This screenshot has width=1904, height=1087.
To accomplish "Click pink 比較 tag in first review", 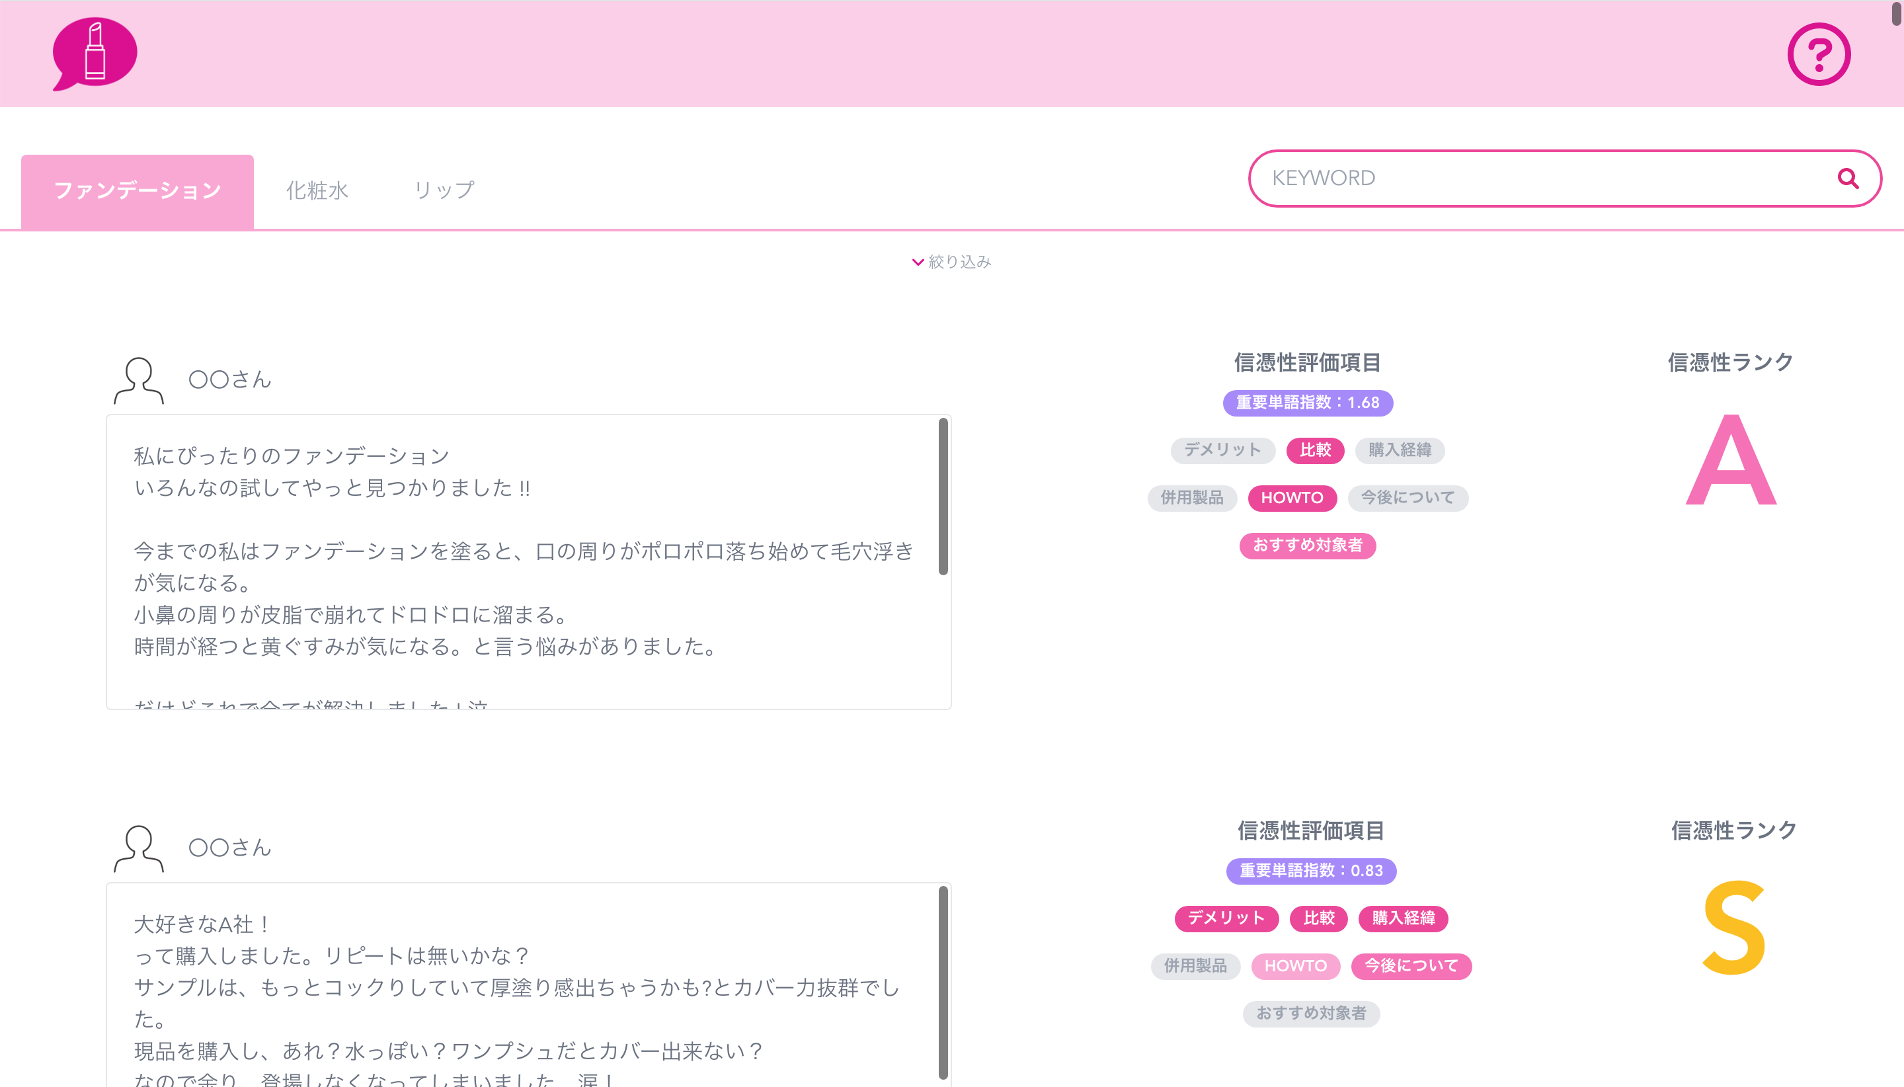I will click(x=1315, y=450).
